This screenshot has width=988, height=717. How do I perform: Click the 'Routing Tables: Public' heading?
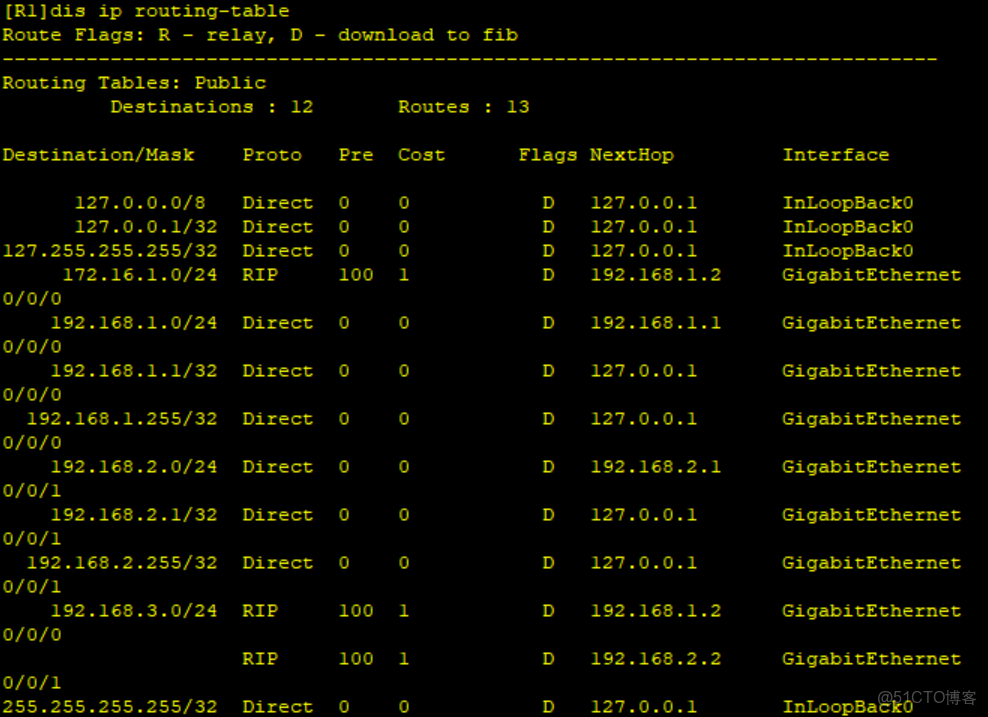click(x=134, y=83)
